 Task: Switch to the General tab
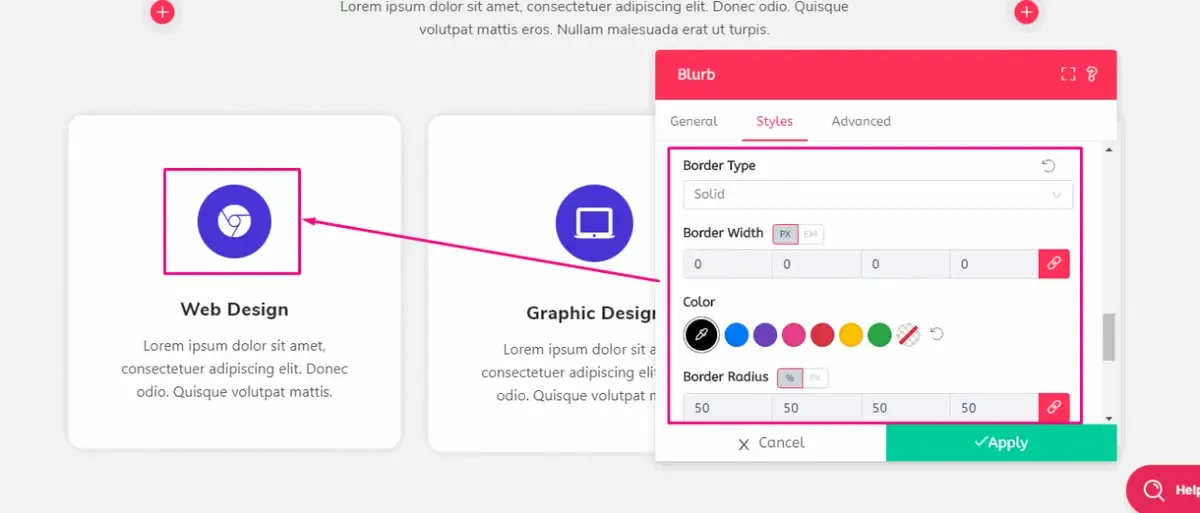pos(694,121)
